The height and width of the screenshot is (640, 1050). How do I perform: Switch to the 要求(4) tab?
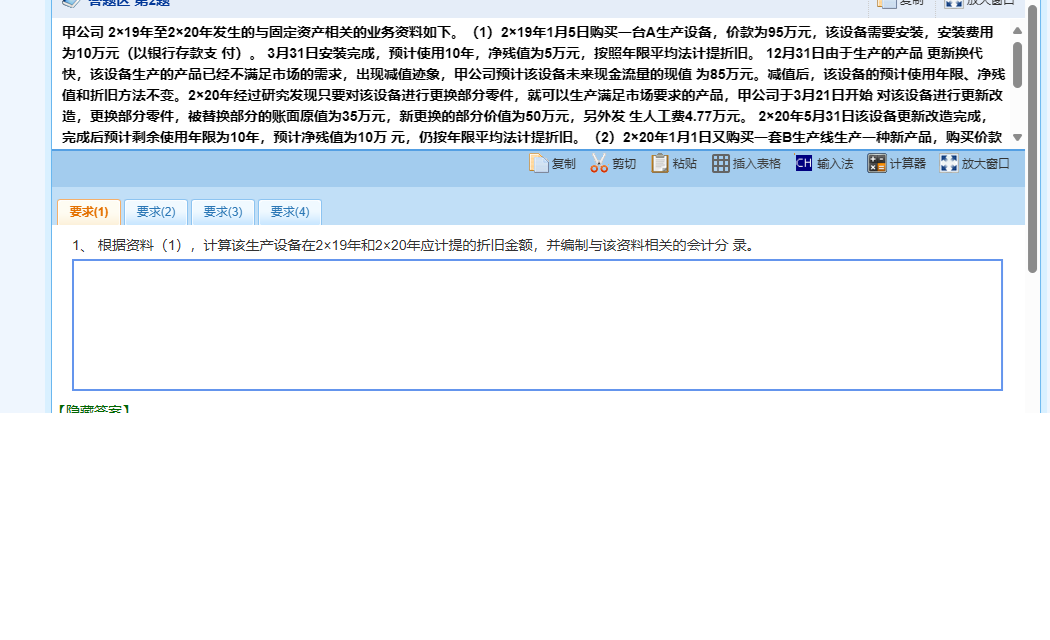click(x=290, y=212)
